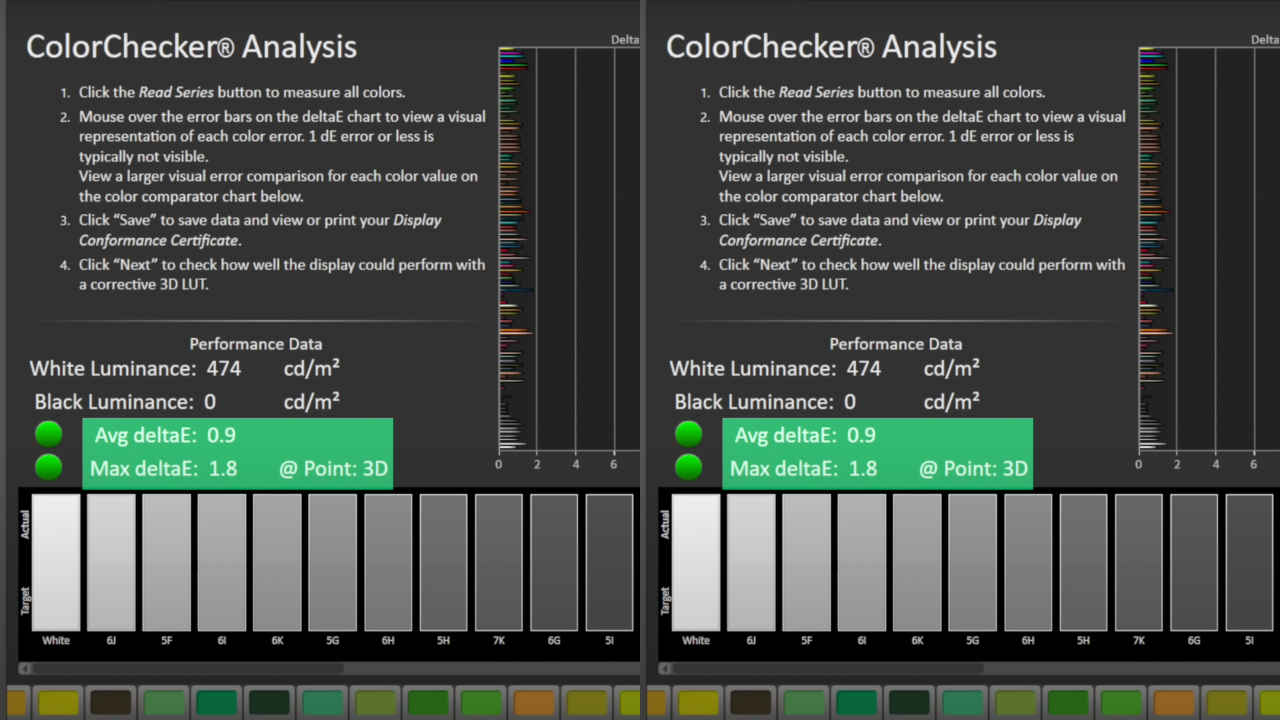Click the Max deltaE 1.8 value in right panel
This screenshot has height=720, width=1280.
(863, 469)
